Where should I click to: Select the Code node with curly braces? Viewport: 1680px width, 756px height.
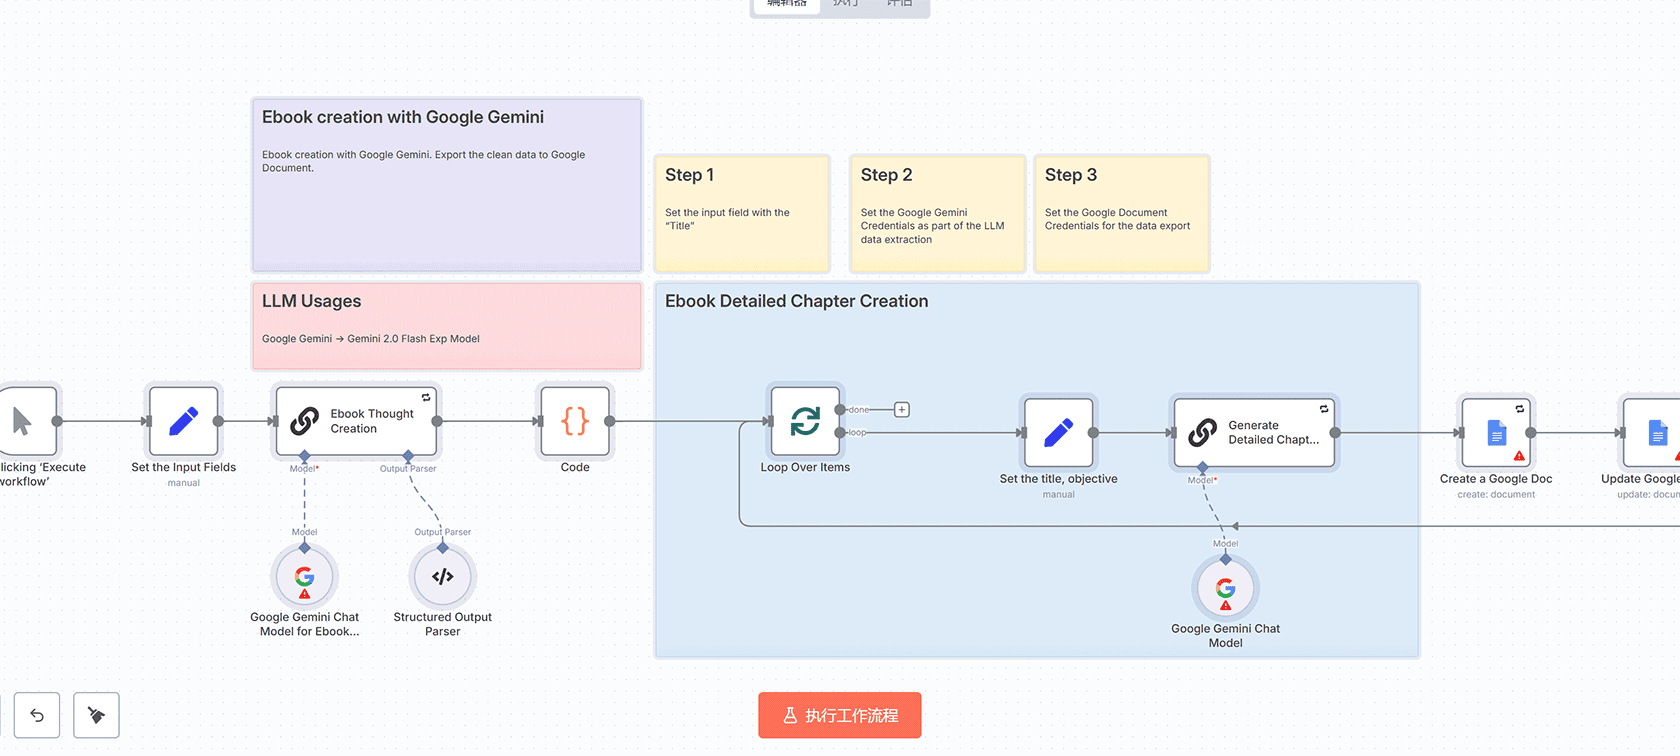coord(575,421)
